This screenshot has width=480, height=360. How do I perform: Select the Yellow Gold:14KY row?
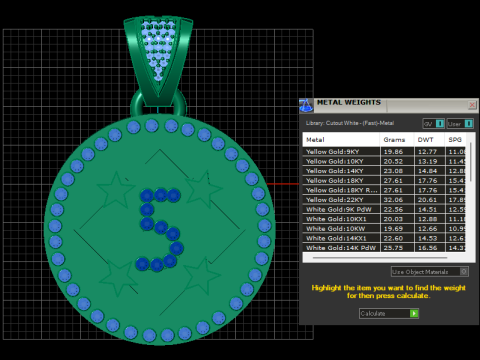[x=384, y=171]
